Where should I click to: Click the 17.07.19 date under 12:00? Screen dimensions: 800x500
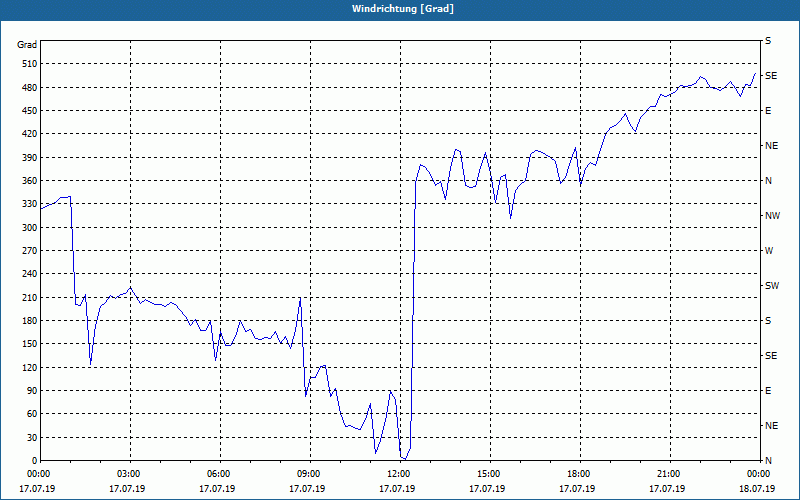(x=397, y=489)
